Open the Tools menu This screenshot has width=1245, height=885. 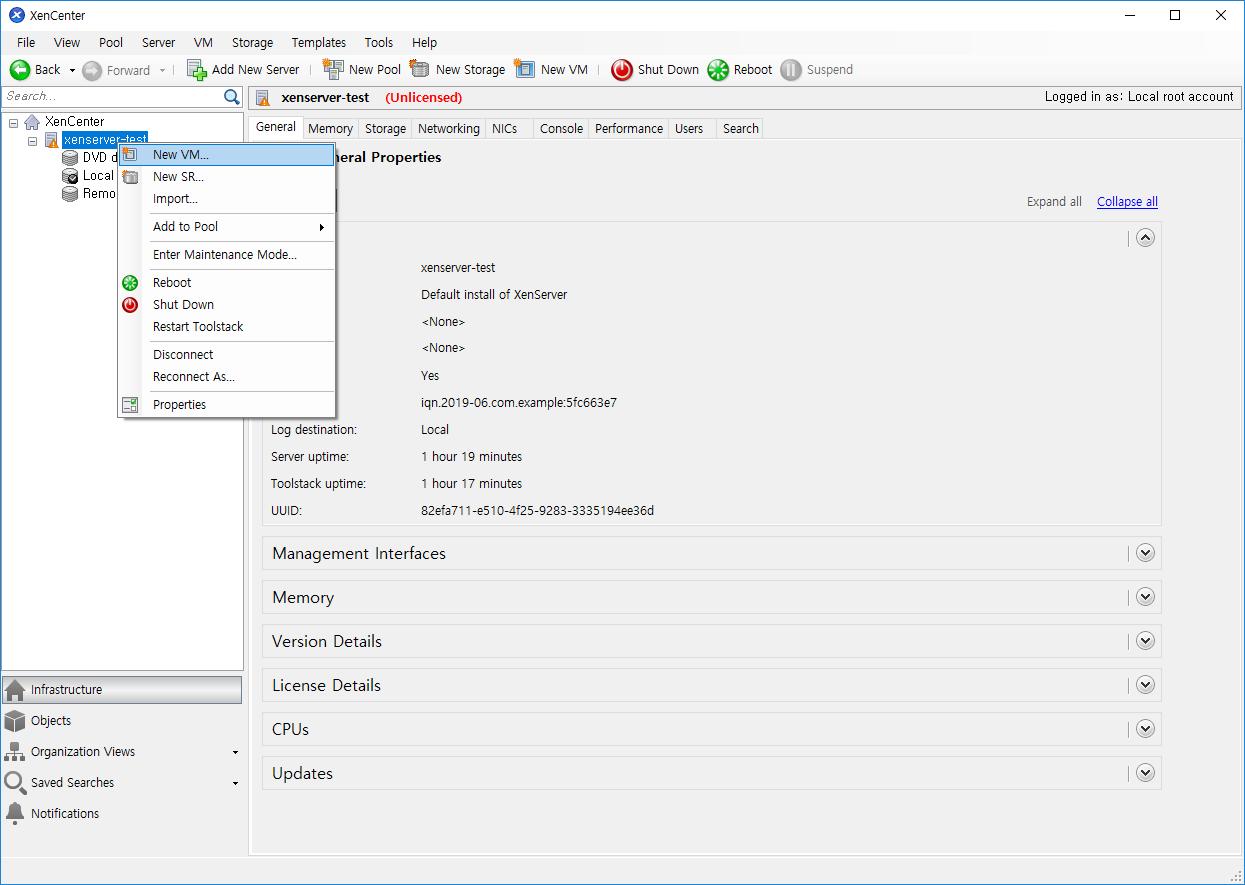point(379,43)
